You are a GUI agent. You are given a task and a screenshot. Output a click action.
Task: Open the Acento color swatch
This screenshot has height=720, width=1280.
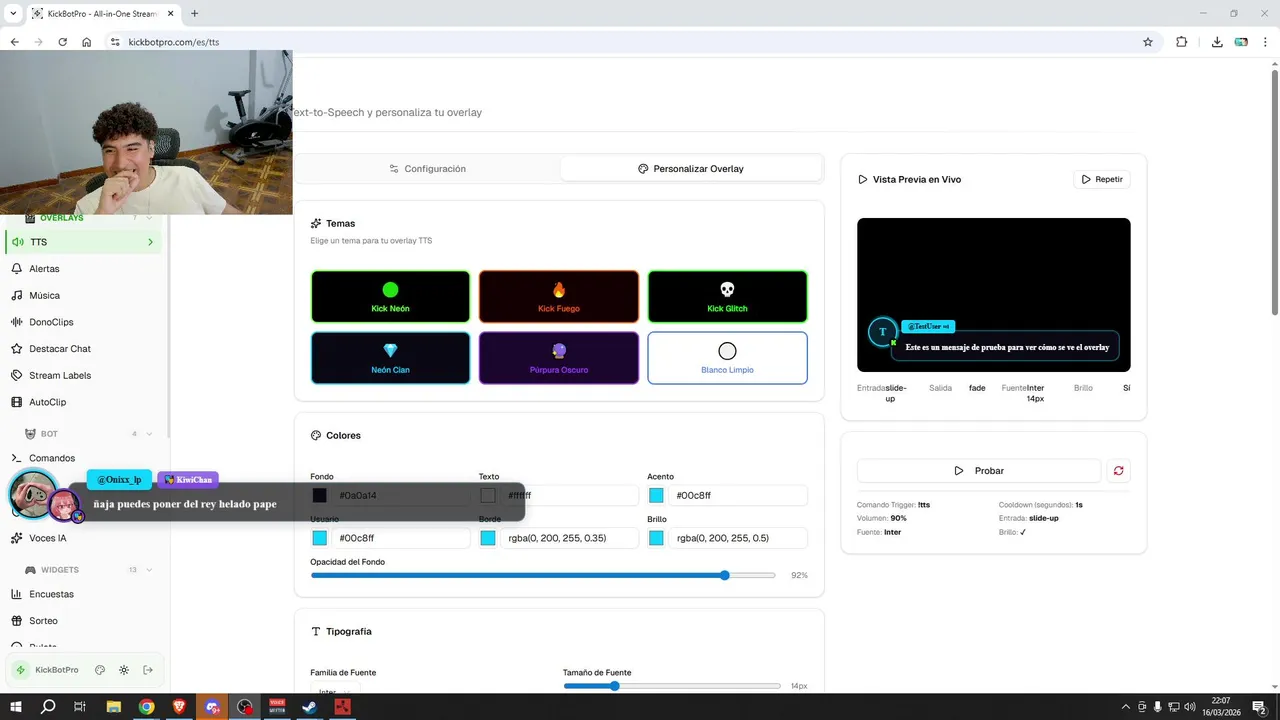click(x=656, y=495)
